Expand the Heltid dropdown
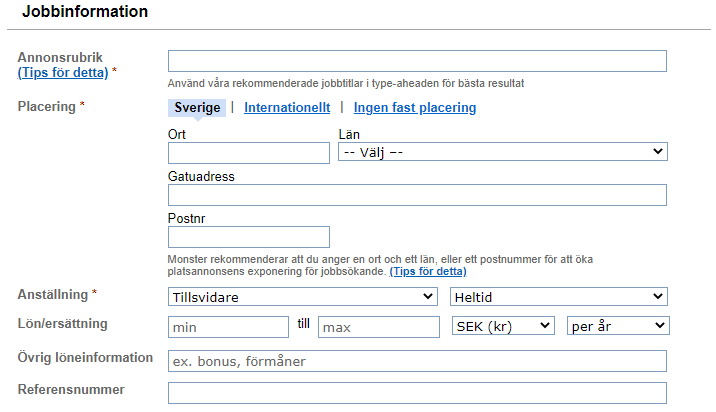Screen dimensions: 716x412 click(x=559, y=297)
